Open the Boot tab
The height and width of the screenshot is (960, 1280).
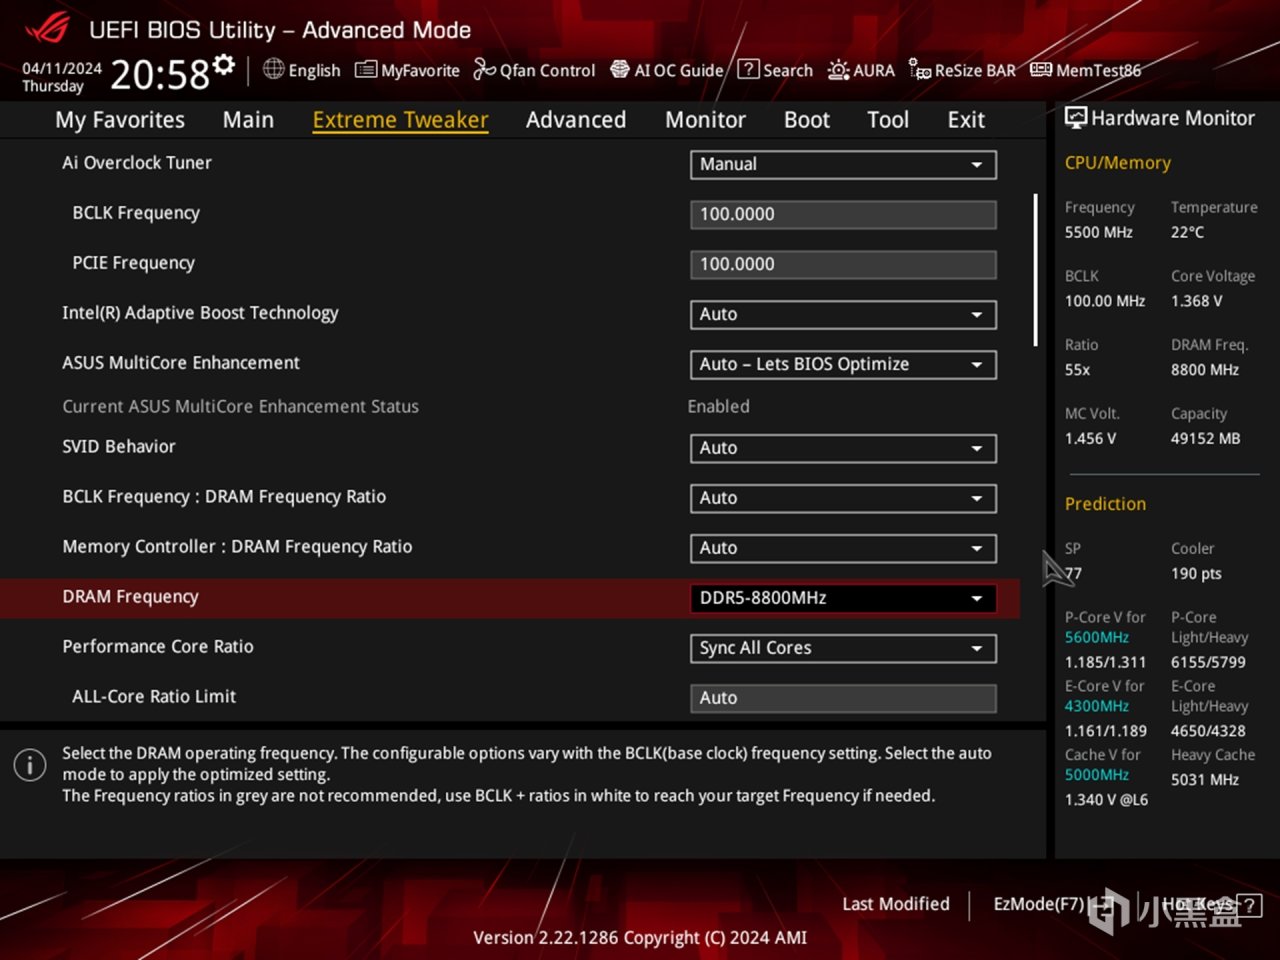[807, 120]
